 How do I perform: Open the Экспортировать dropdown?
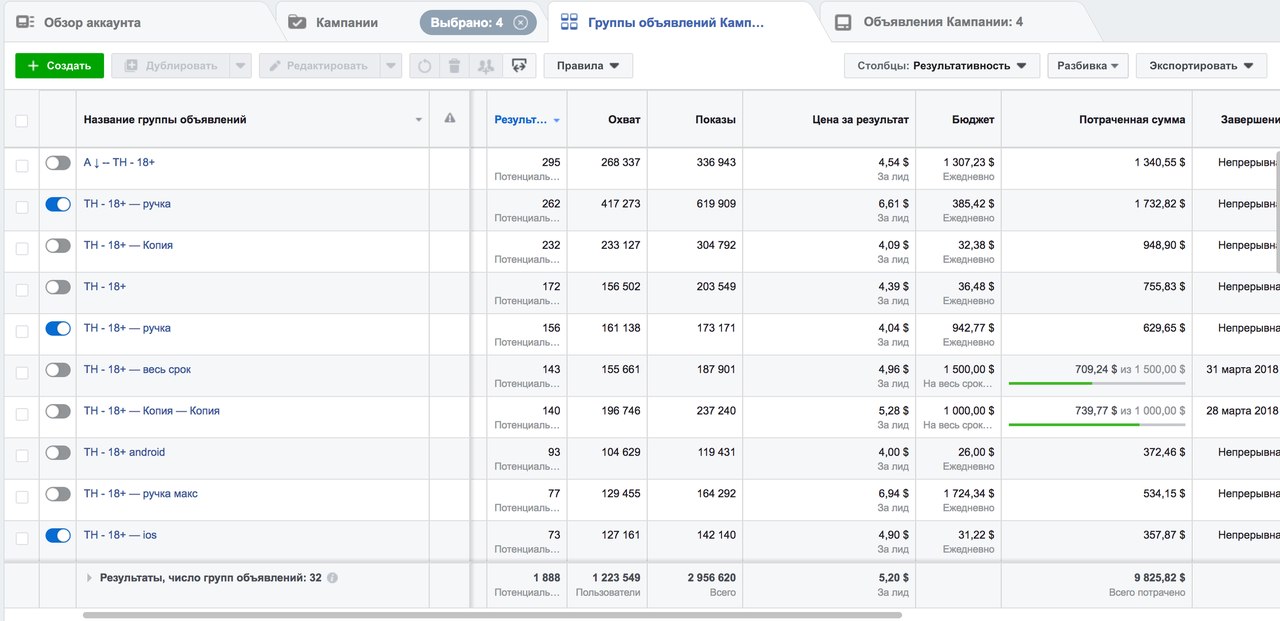pos(1200,66)
